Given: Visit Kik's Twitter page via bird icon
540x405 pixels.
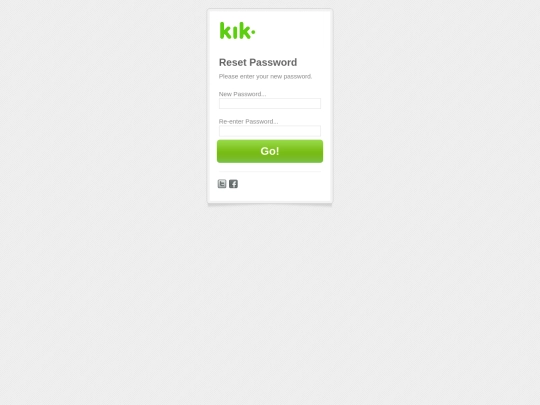Looking at the screenshot, I should point(222,184).
